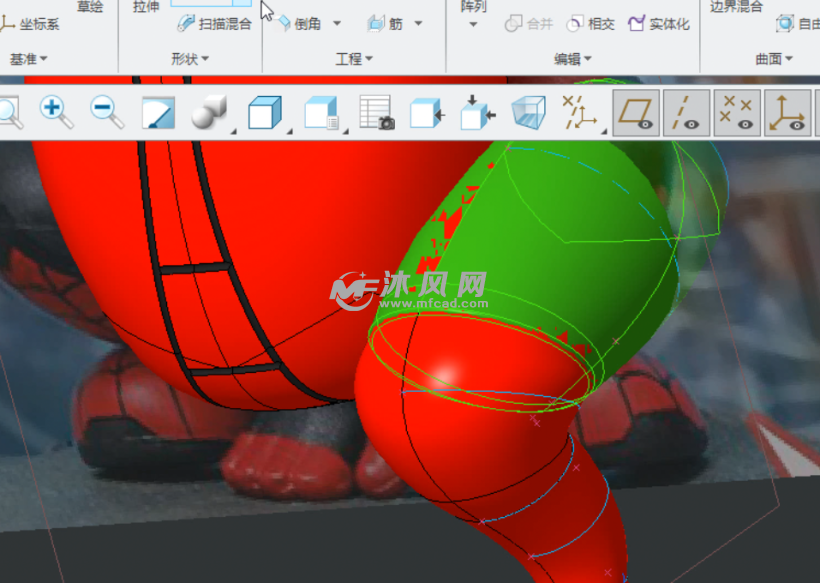This screenshot has width=820, height=583.
Task: Click the Display Style cube icon
Action: [265, 112]
